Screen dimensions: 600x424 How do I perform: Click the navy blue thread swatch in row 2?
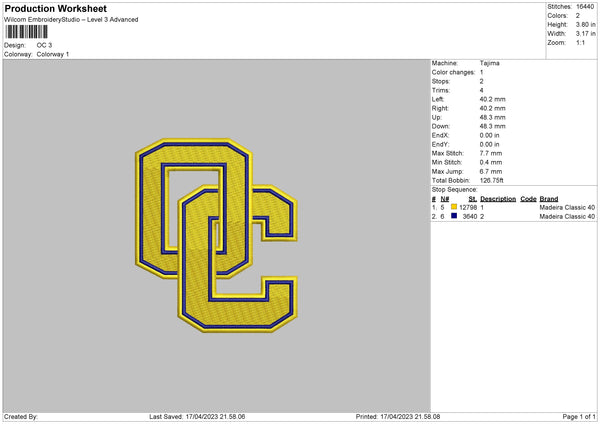coord(454,216)
